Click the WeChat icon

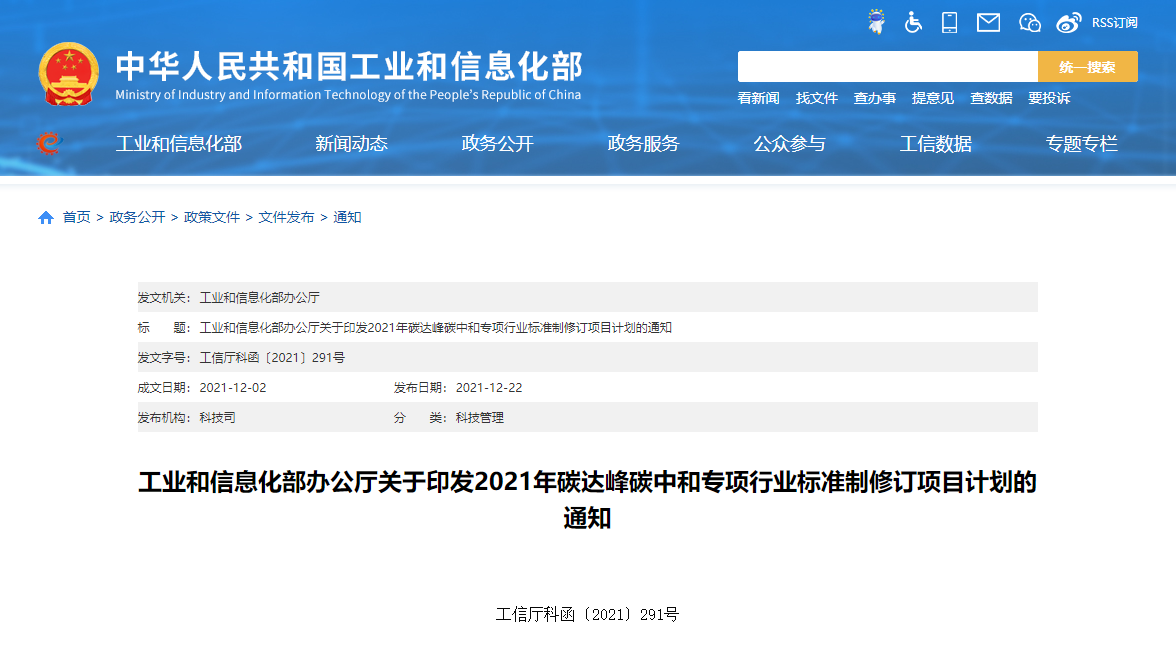(x=1029, y=22)
